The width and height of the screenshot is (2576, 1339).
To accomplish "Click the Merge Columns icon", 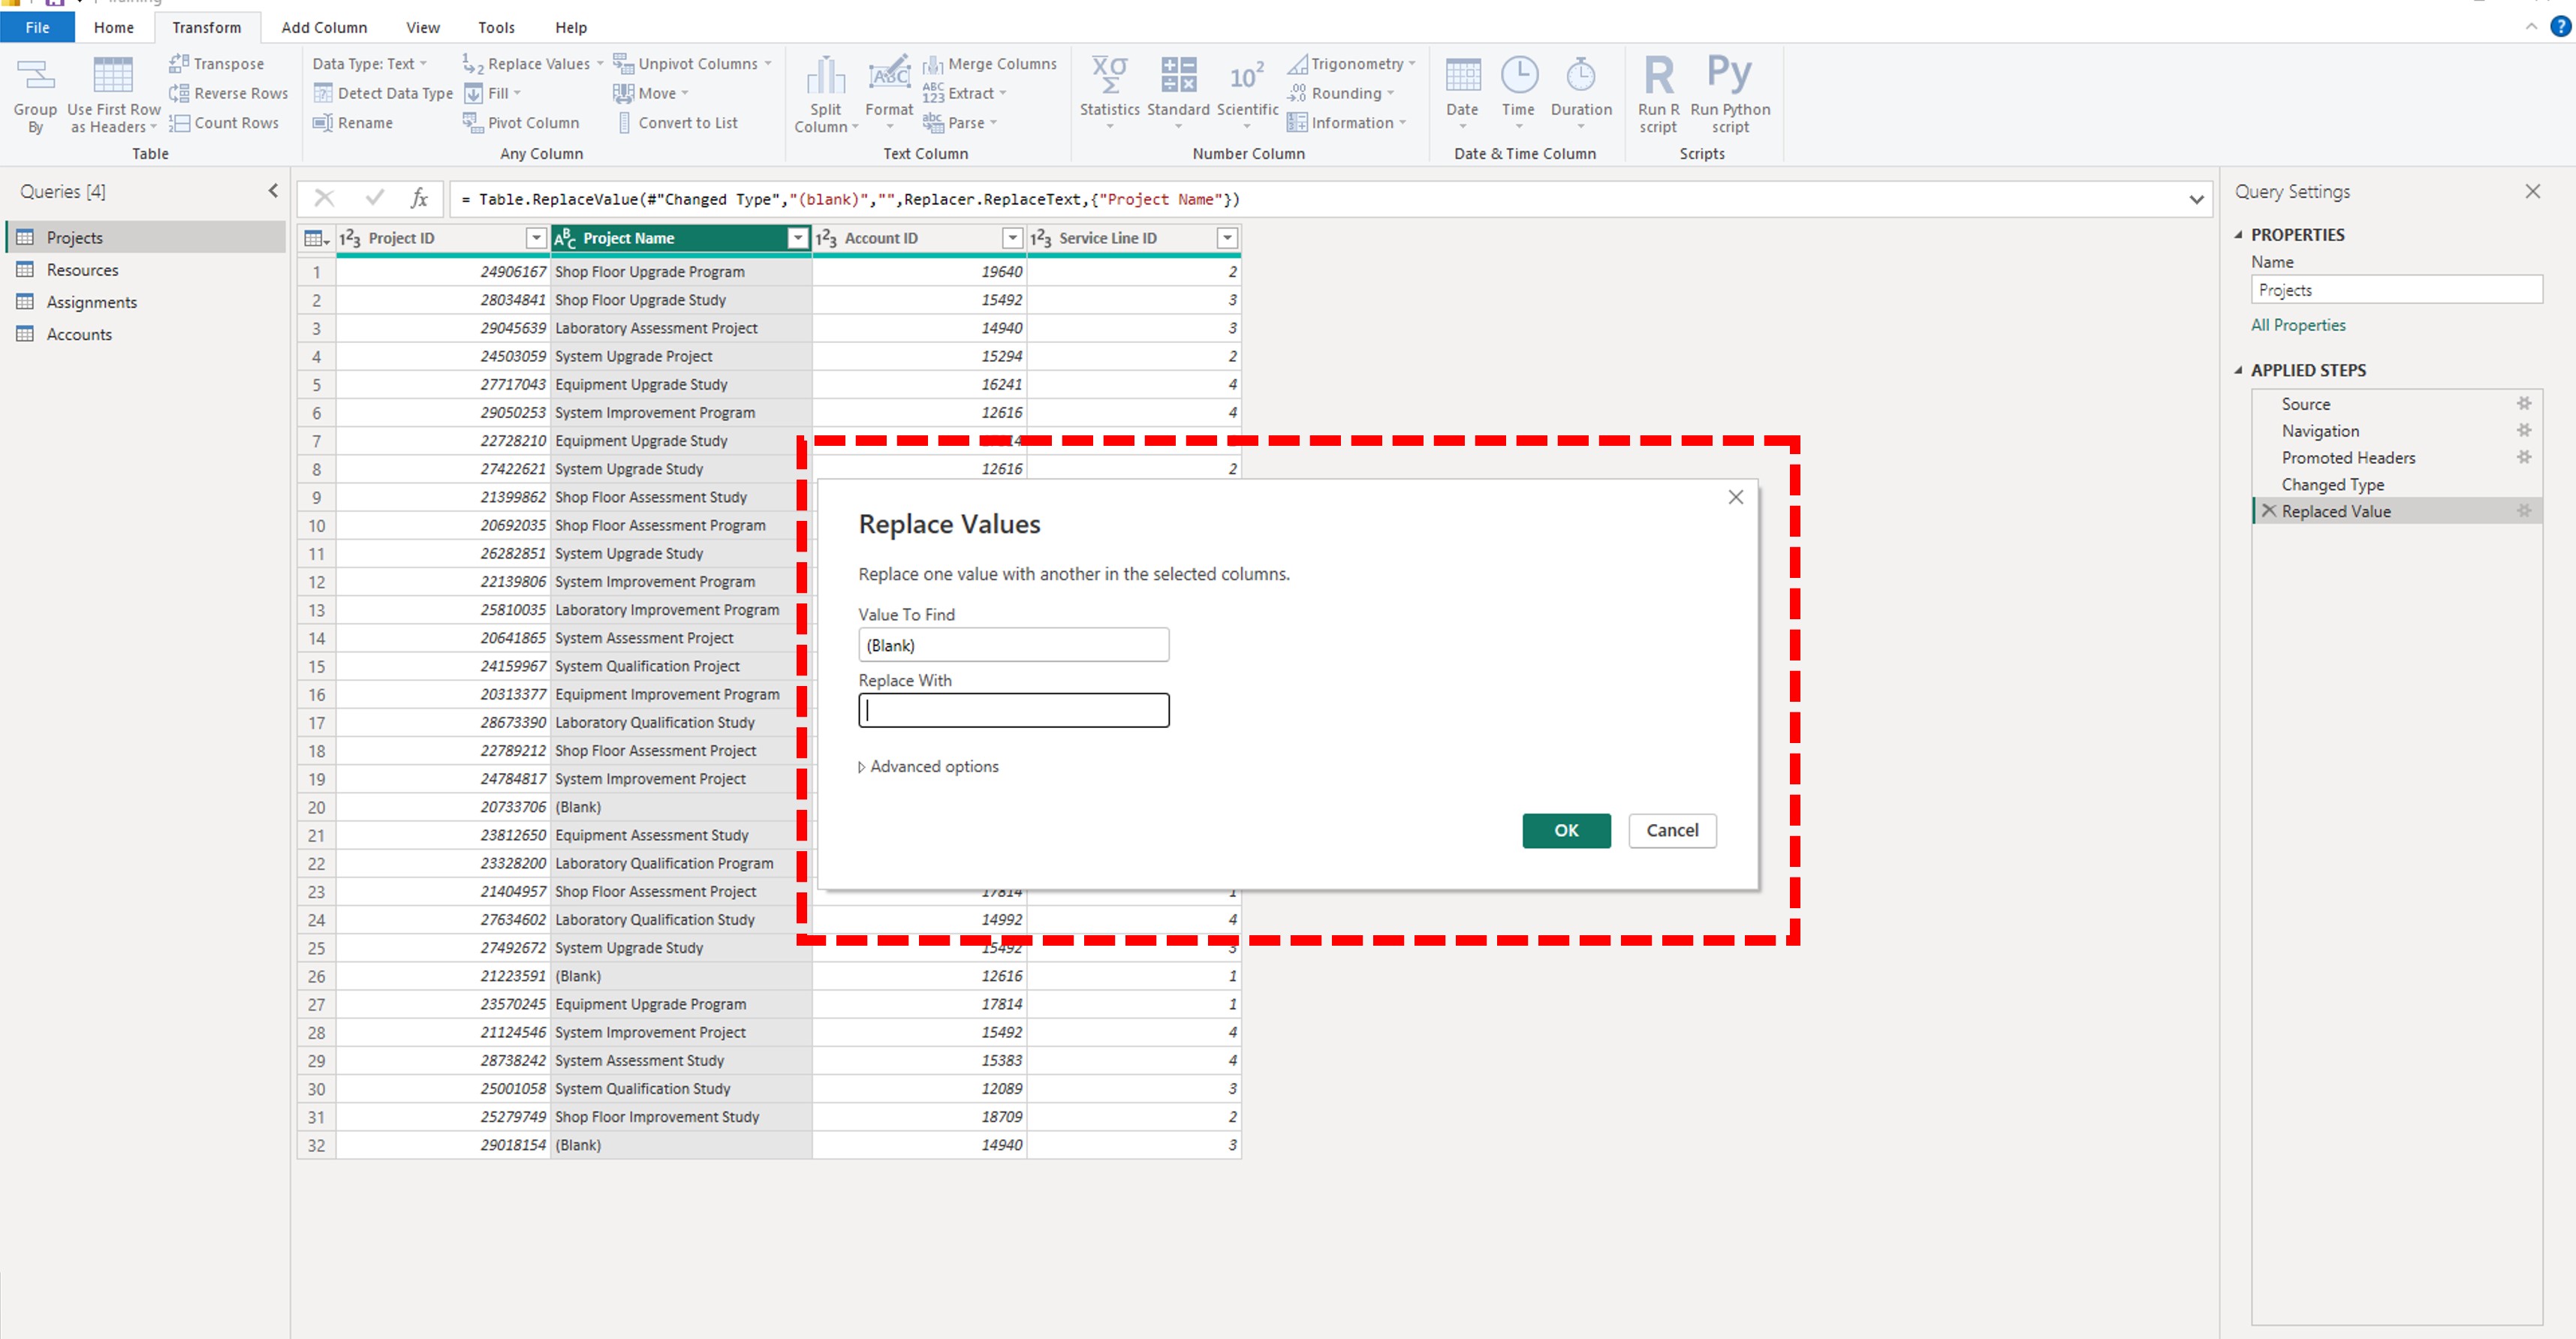I will pyautogui.click(x=932, y=64).
